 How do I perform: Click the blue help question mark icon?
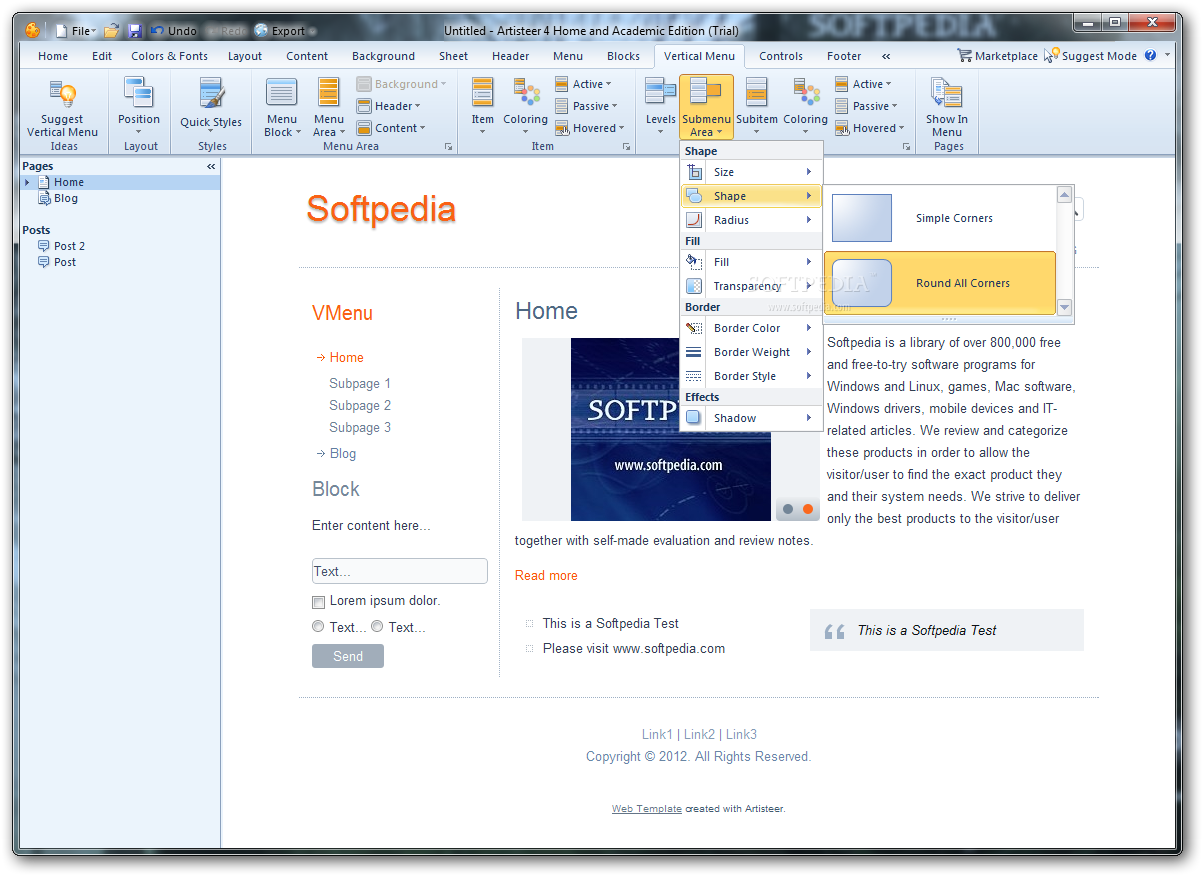[1150, 56]
